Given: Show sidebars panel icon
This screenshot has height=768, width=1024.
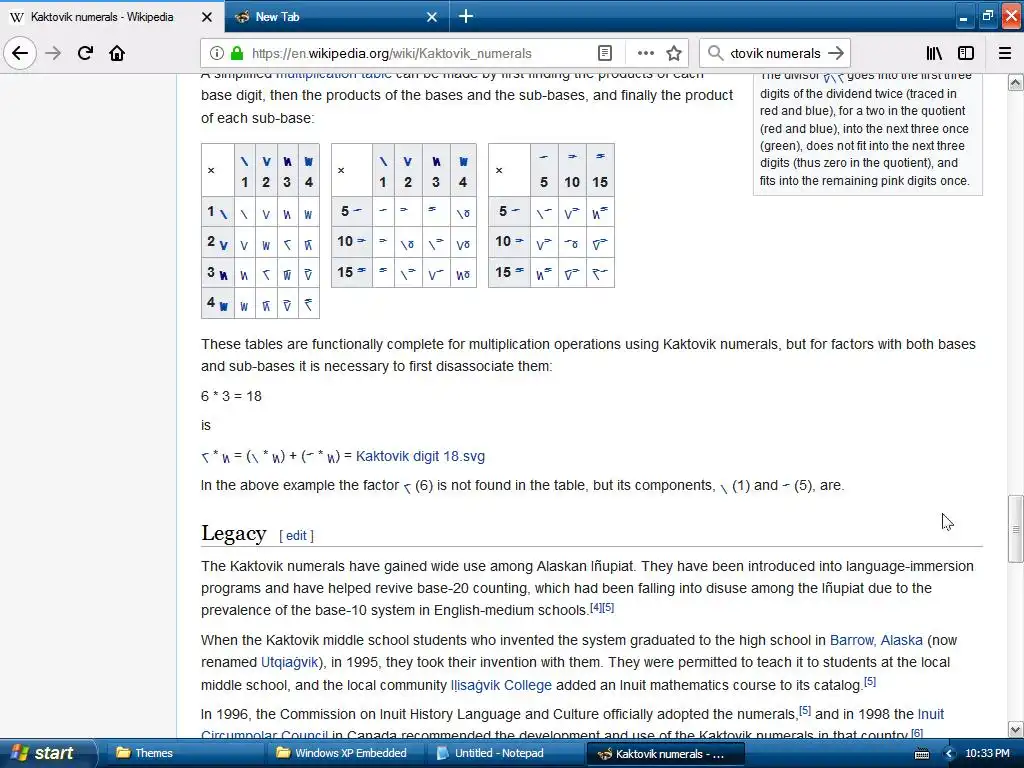Looking at the screenshot, I should [x=966, y=53].
